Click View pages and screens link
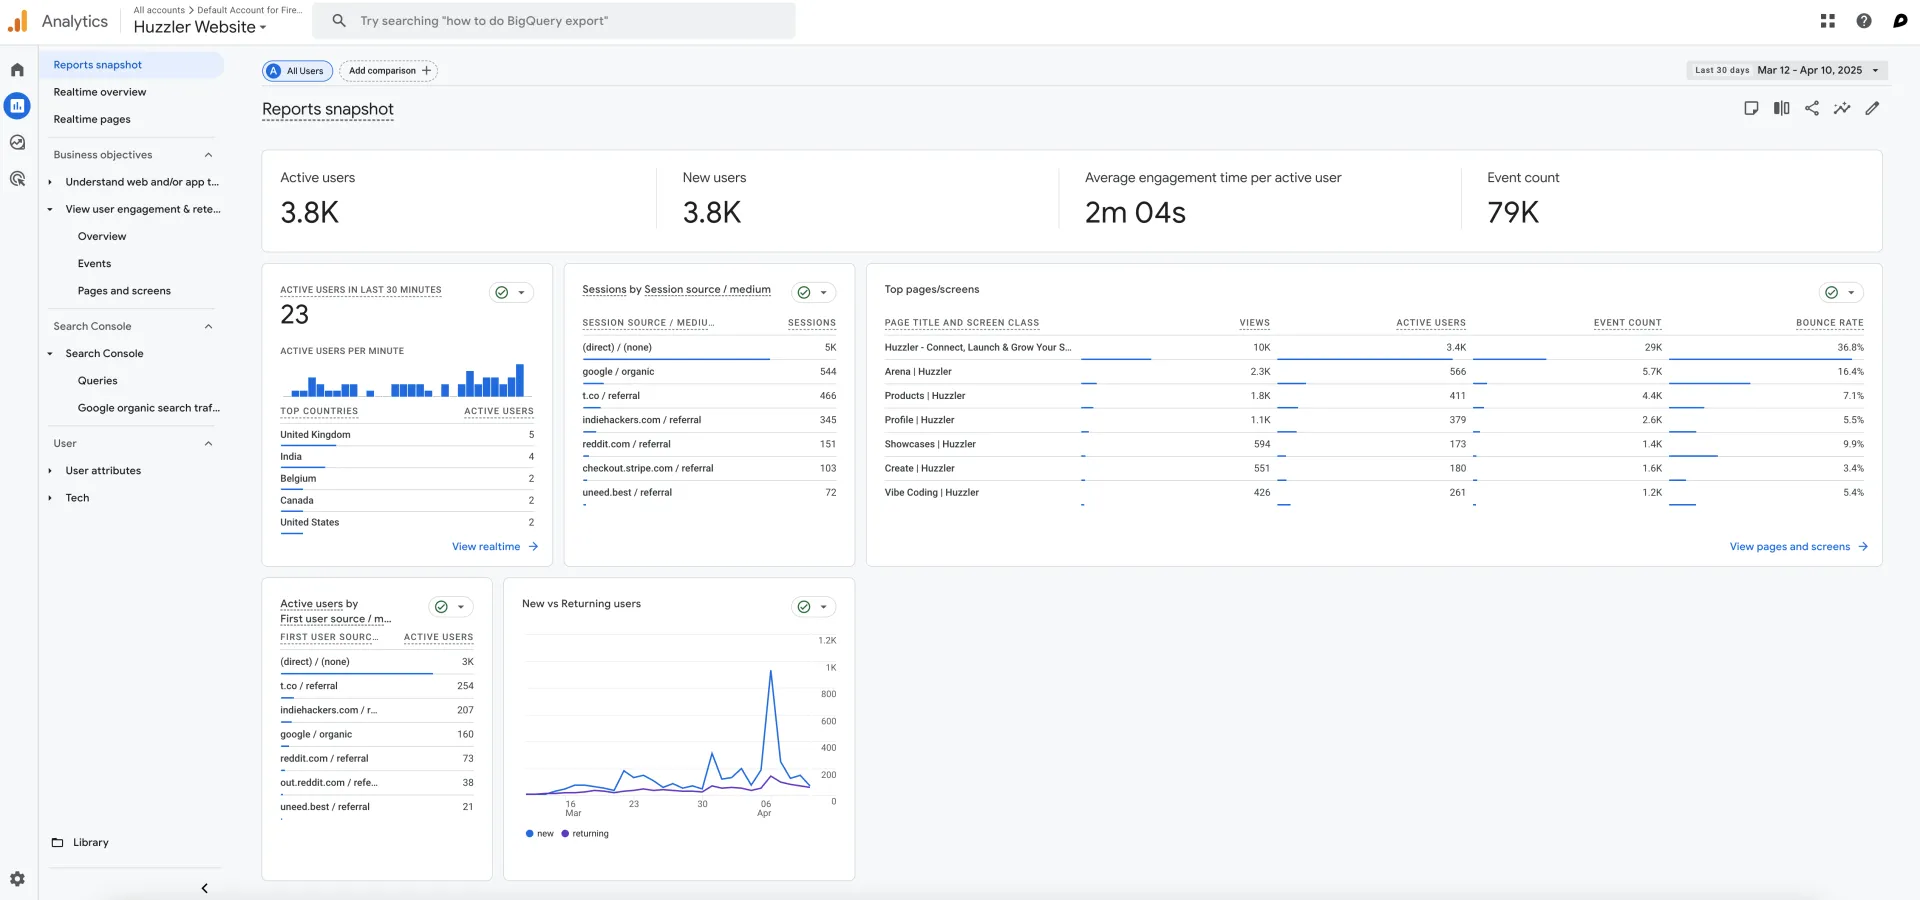 point(1790,547)
